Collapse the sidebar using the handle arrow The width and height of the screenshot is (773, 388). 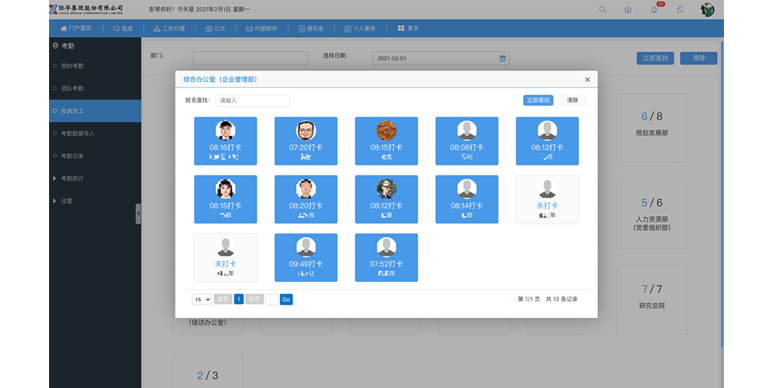[x=138, y=213]
